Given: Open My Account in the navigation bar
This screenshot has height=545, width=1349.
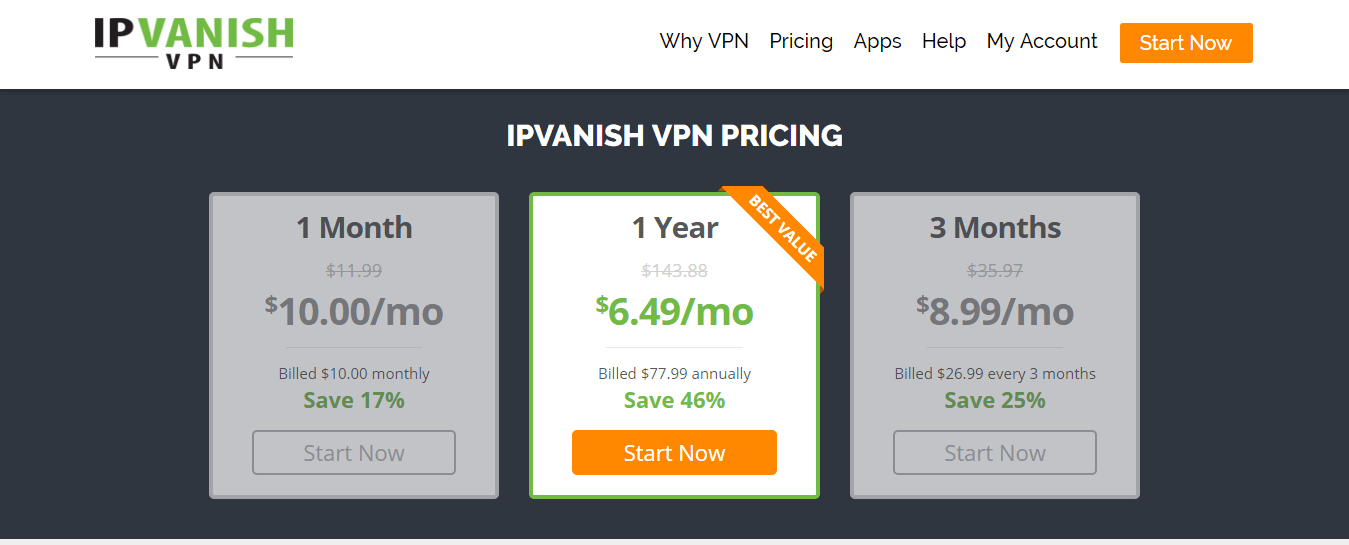Looking at the screenshot, I should click(x=1042, y=41).
